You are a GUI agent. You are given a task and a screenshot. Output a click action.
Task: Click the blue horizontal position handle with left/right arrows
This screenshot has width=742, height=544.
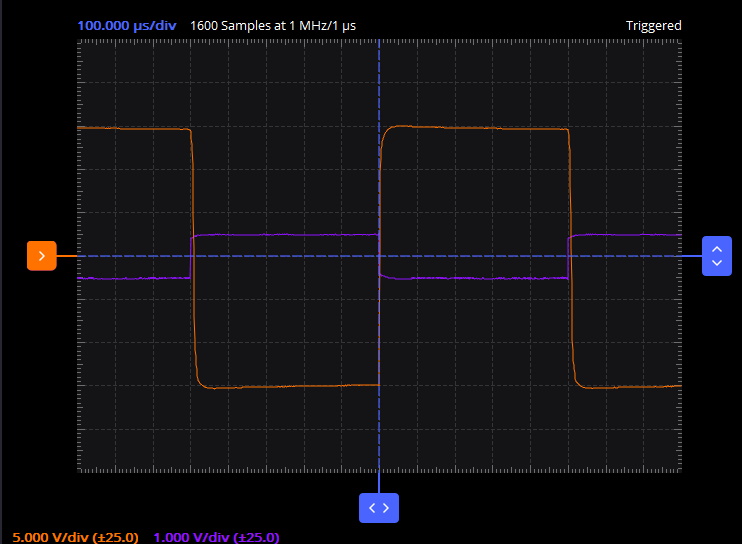(x=379, y=508)
